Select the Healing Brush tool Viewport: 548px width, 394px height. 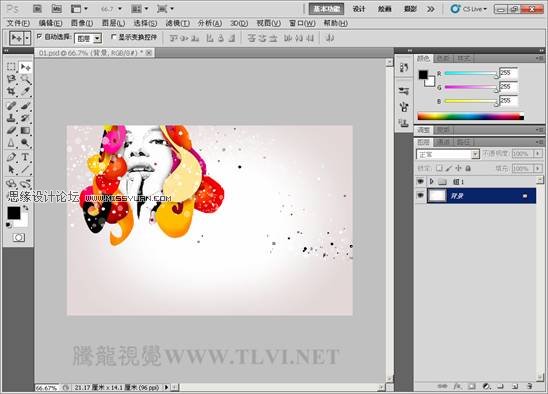[x=11, y=105]
